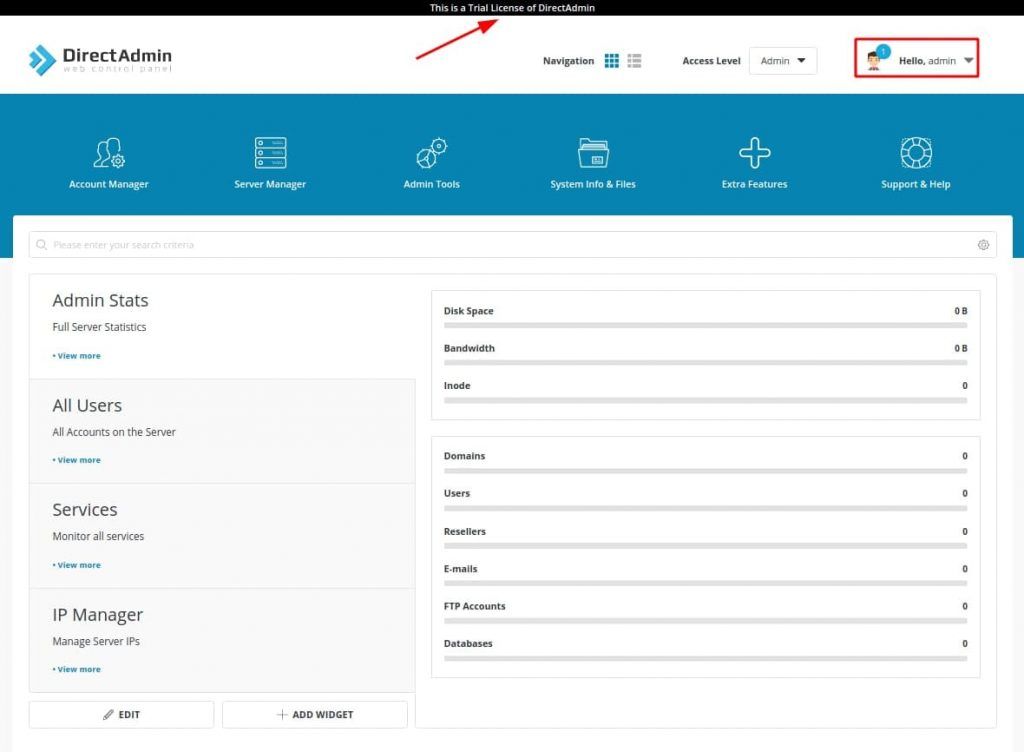
Task: Click the admin user avatar
Action: click(x=874, y=61)
